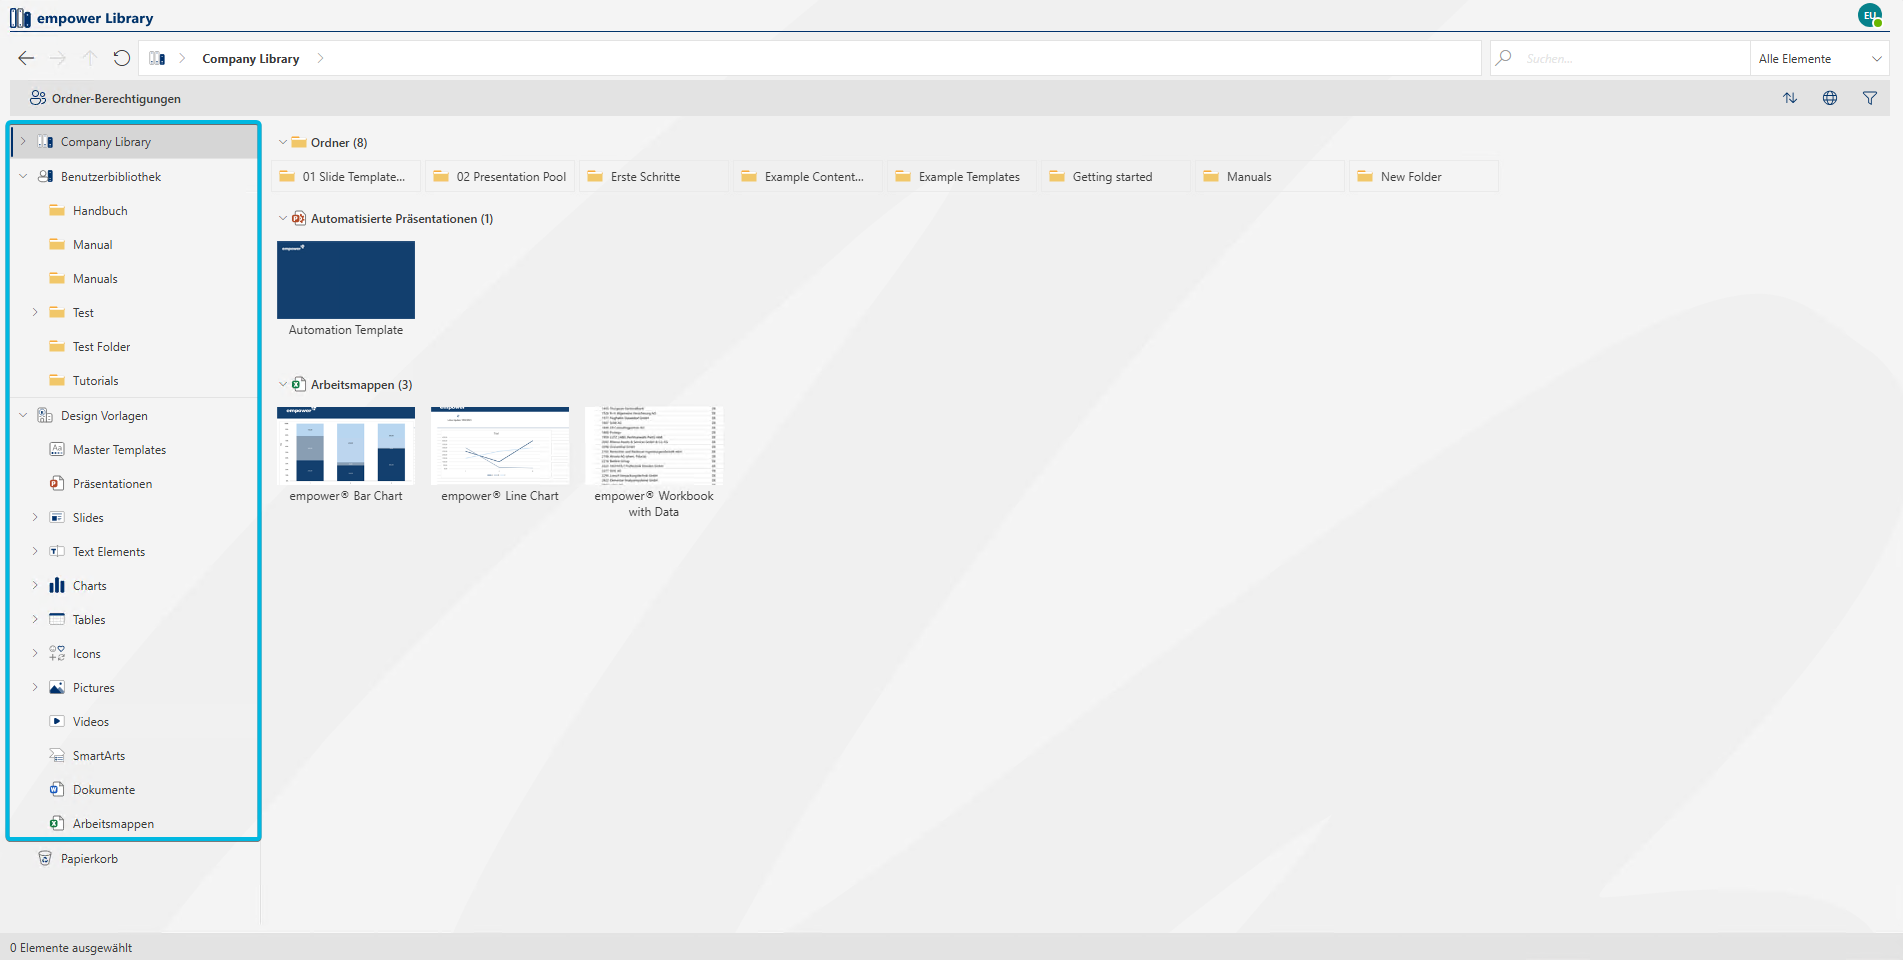The height and width of the screenshot is (960, 1903).
Task: Go up one folder level
Action: tap(90, 58)
